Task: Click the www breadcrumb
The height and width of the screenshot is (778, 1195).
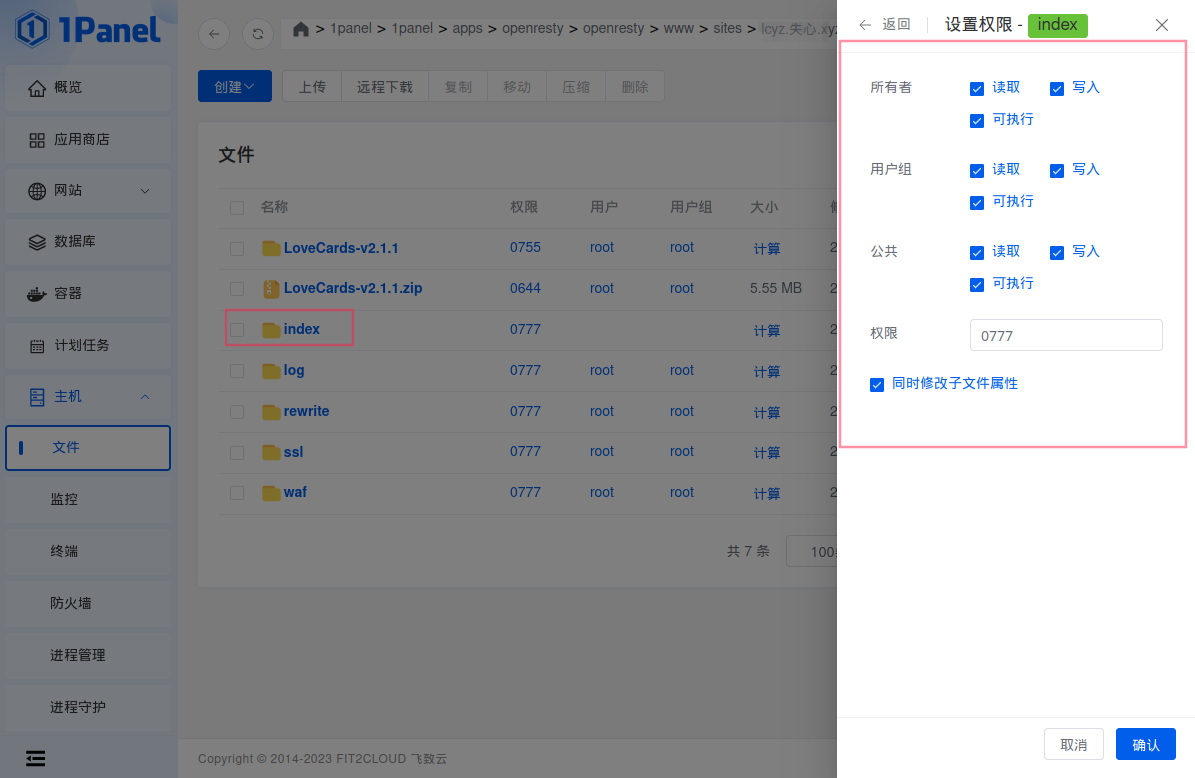Action: point(678,28)
